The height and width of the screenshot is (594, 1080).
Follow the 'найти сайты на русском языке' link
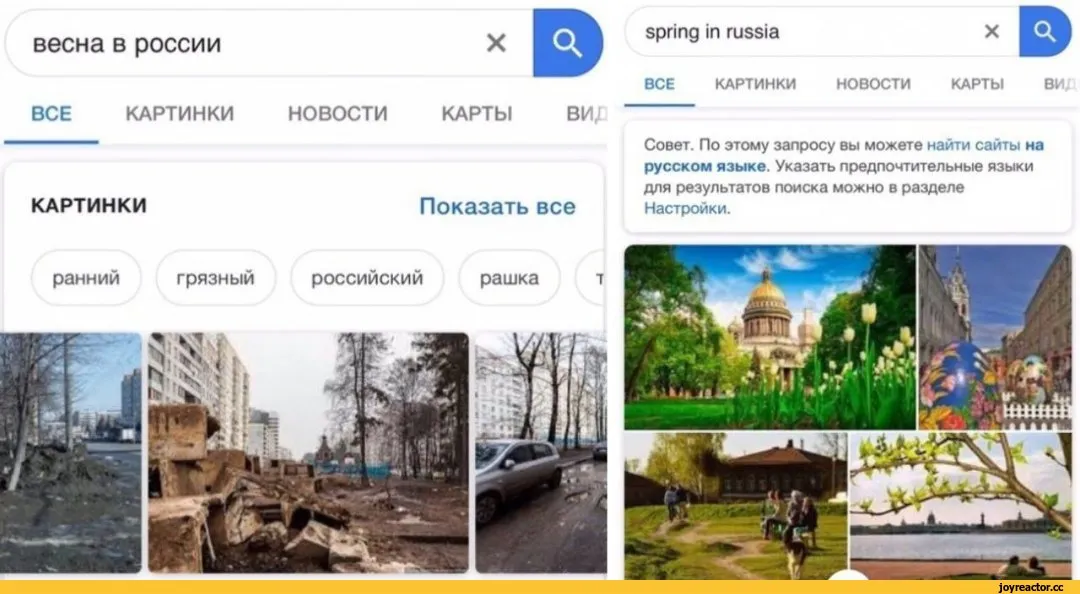(844, 156)
